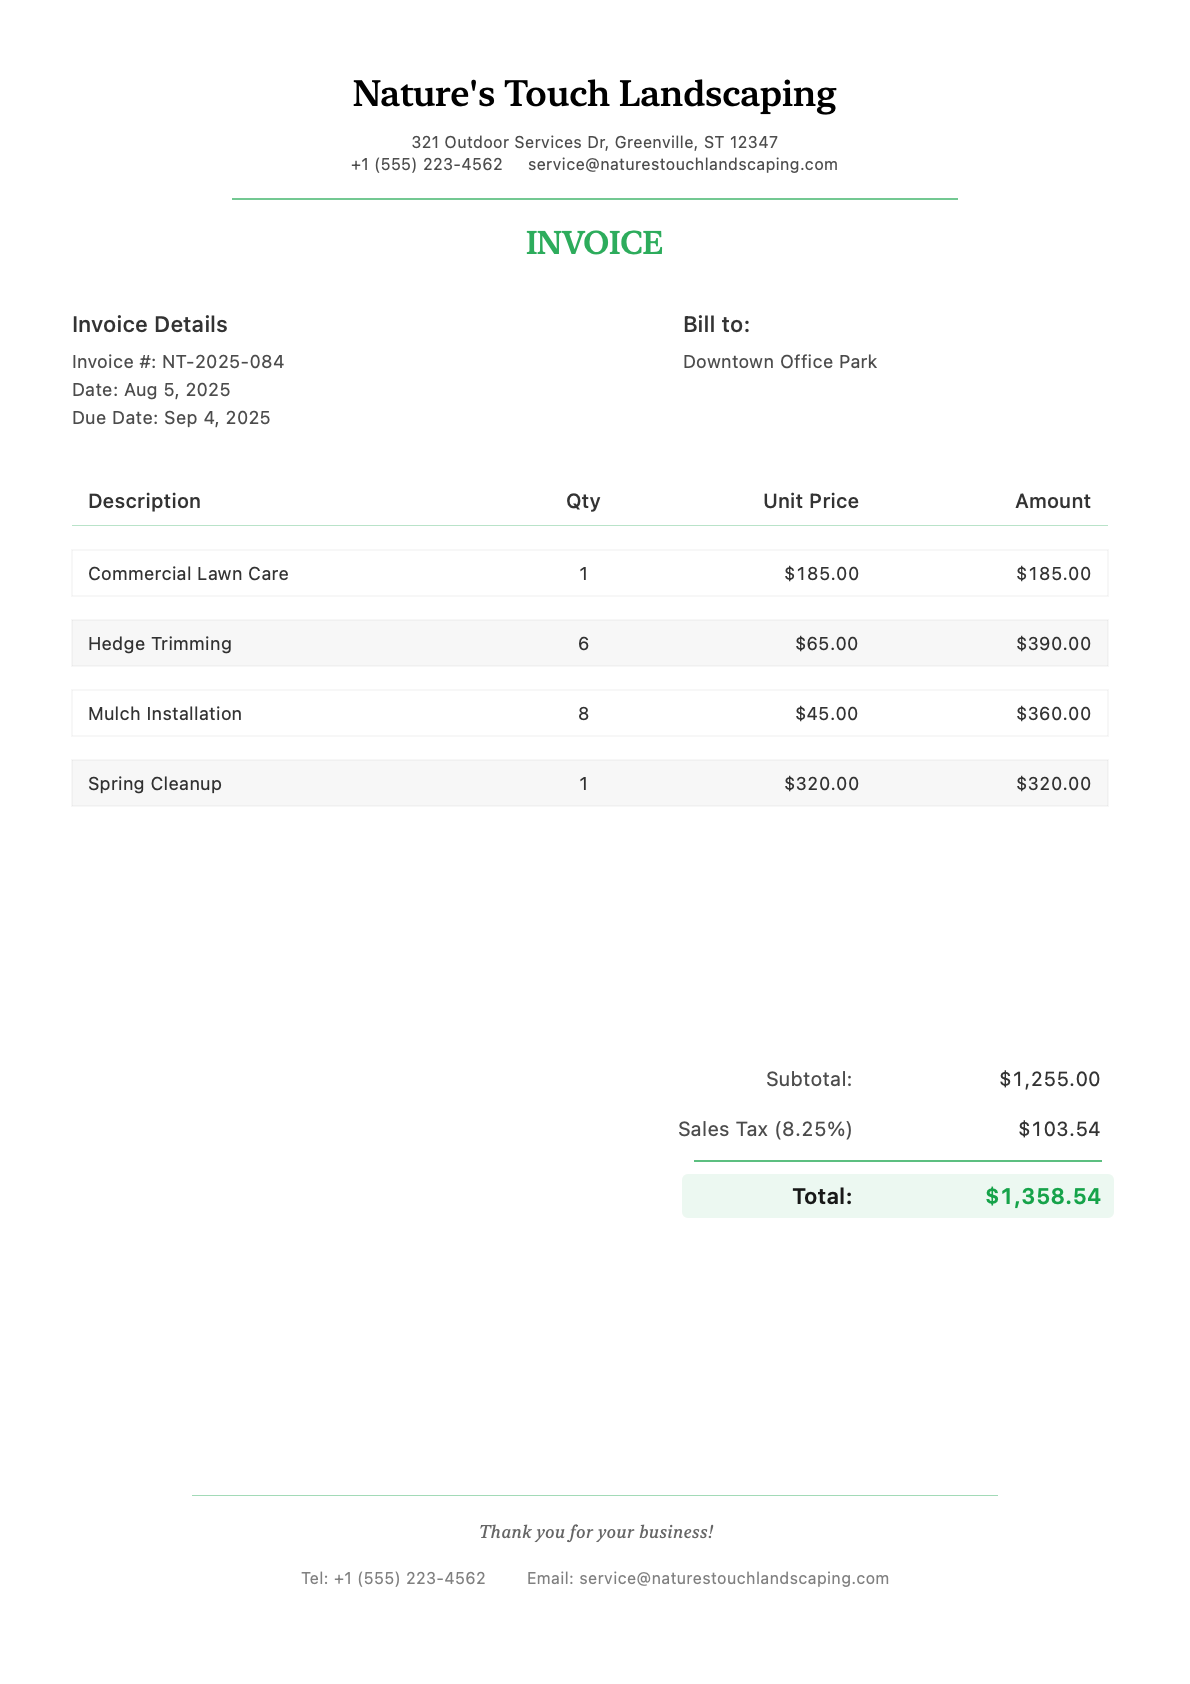Click the $360.00 amount

[1054, 713]
